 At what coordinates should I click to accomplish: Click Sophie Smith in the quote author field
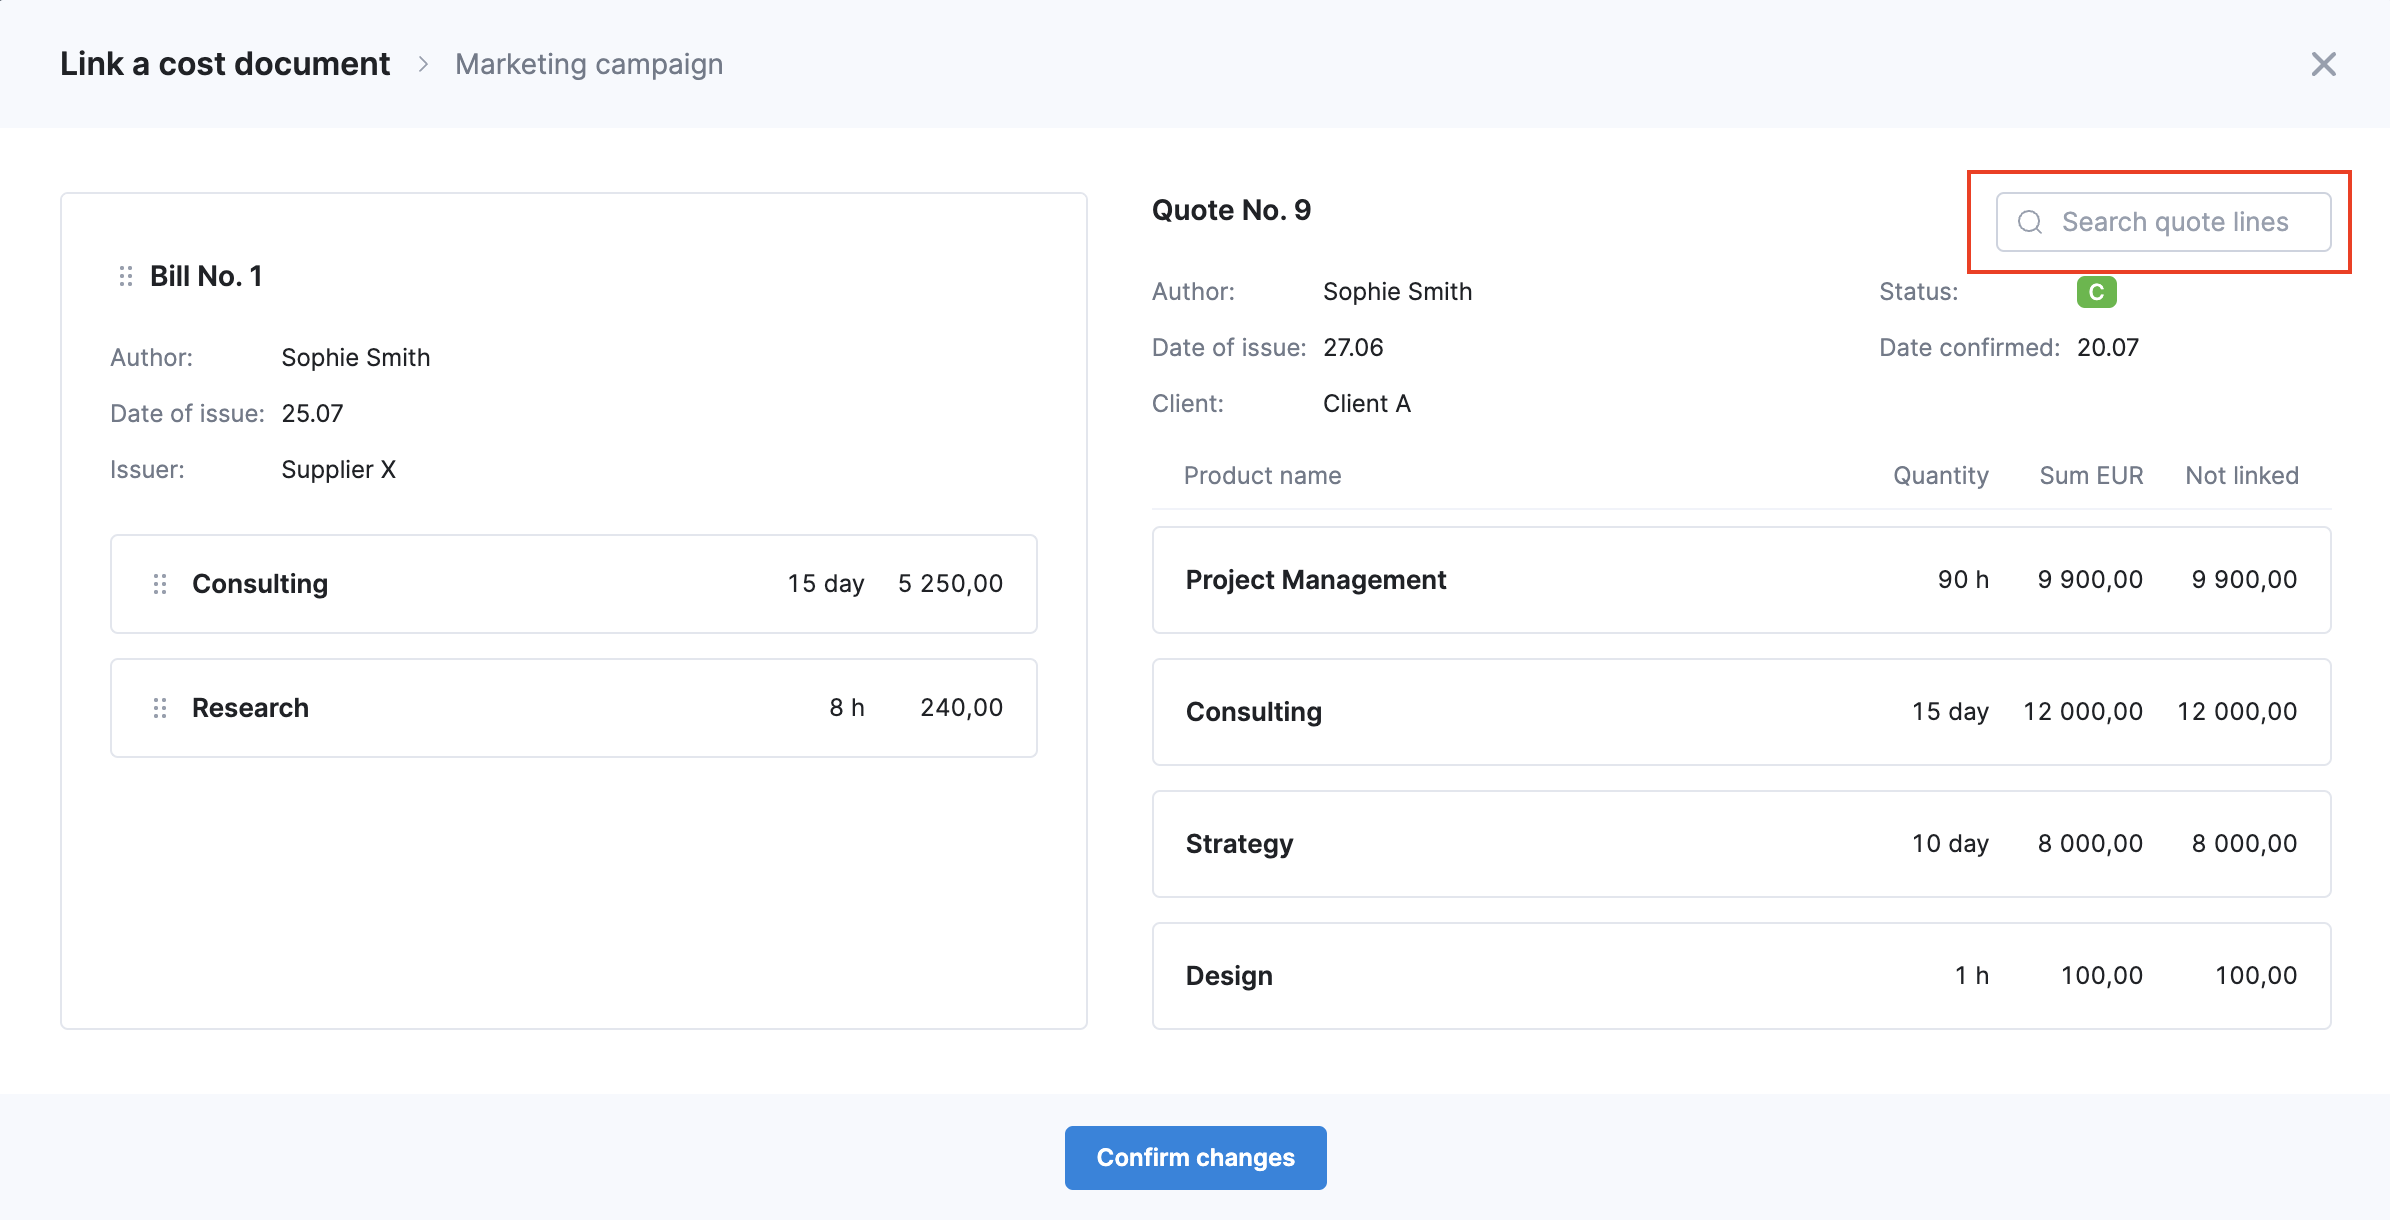(1397, 291)
